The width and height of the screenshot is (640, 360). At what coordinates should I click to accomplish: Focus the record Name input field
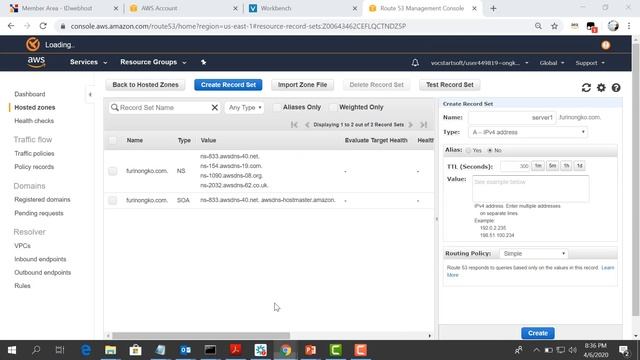(512, 118)
